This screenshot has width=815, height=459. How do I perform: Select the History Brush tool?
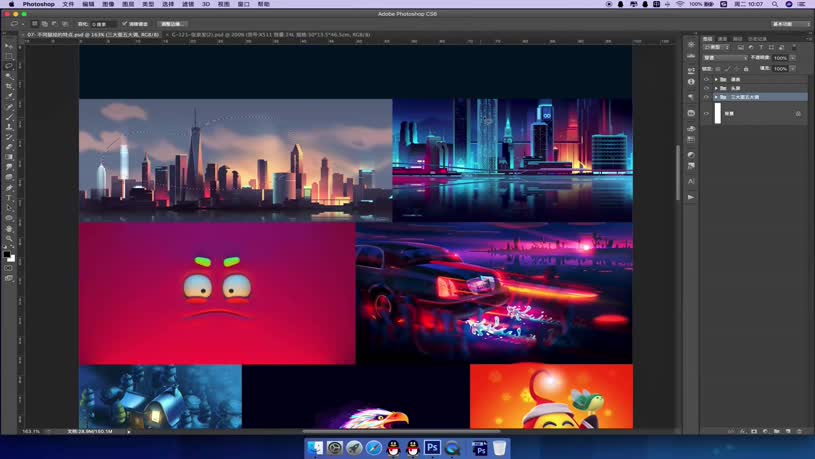coord(9,137)
